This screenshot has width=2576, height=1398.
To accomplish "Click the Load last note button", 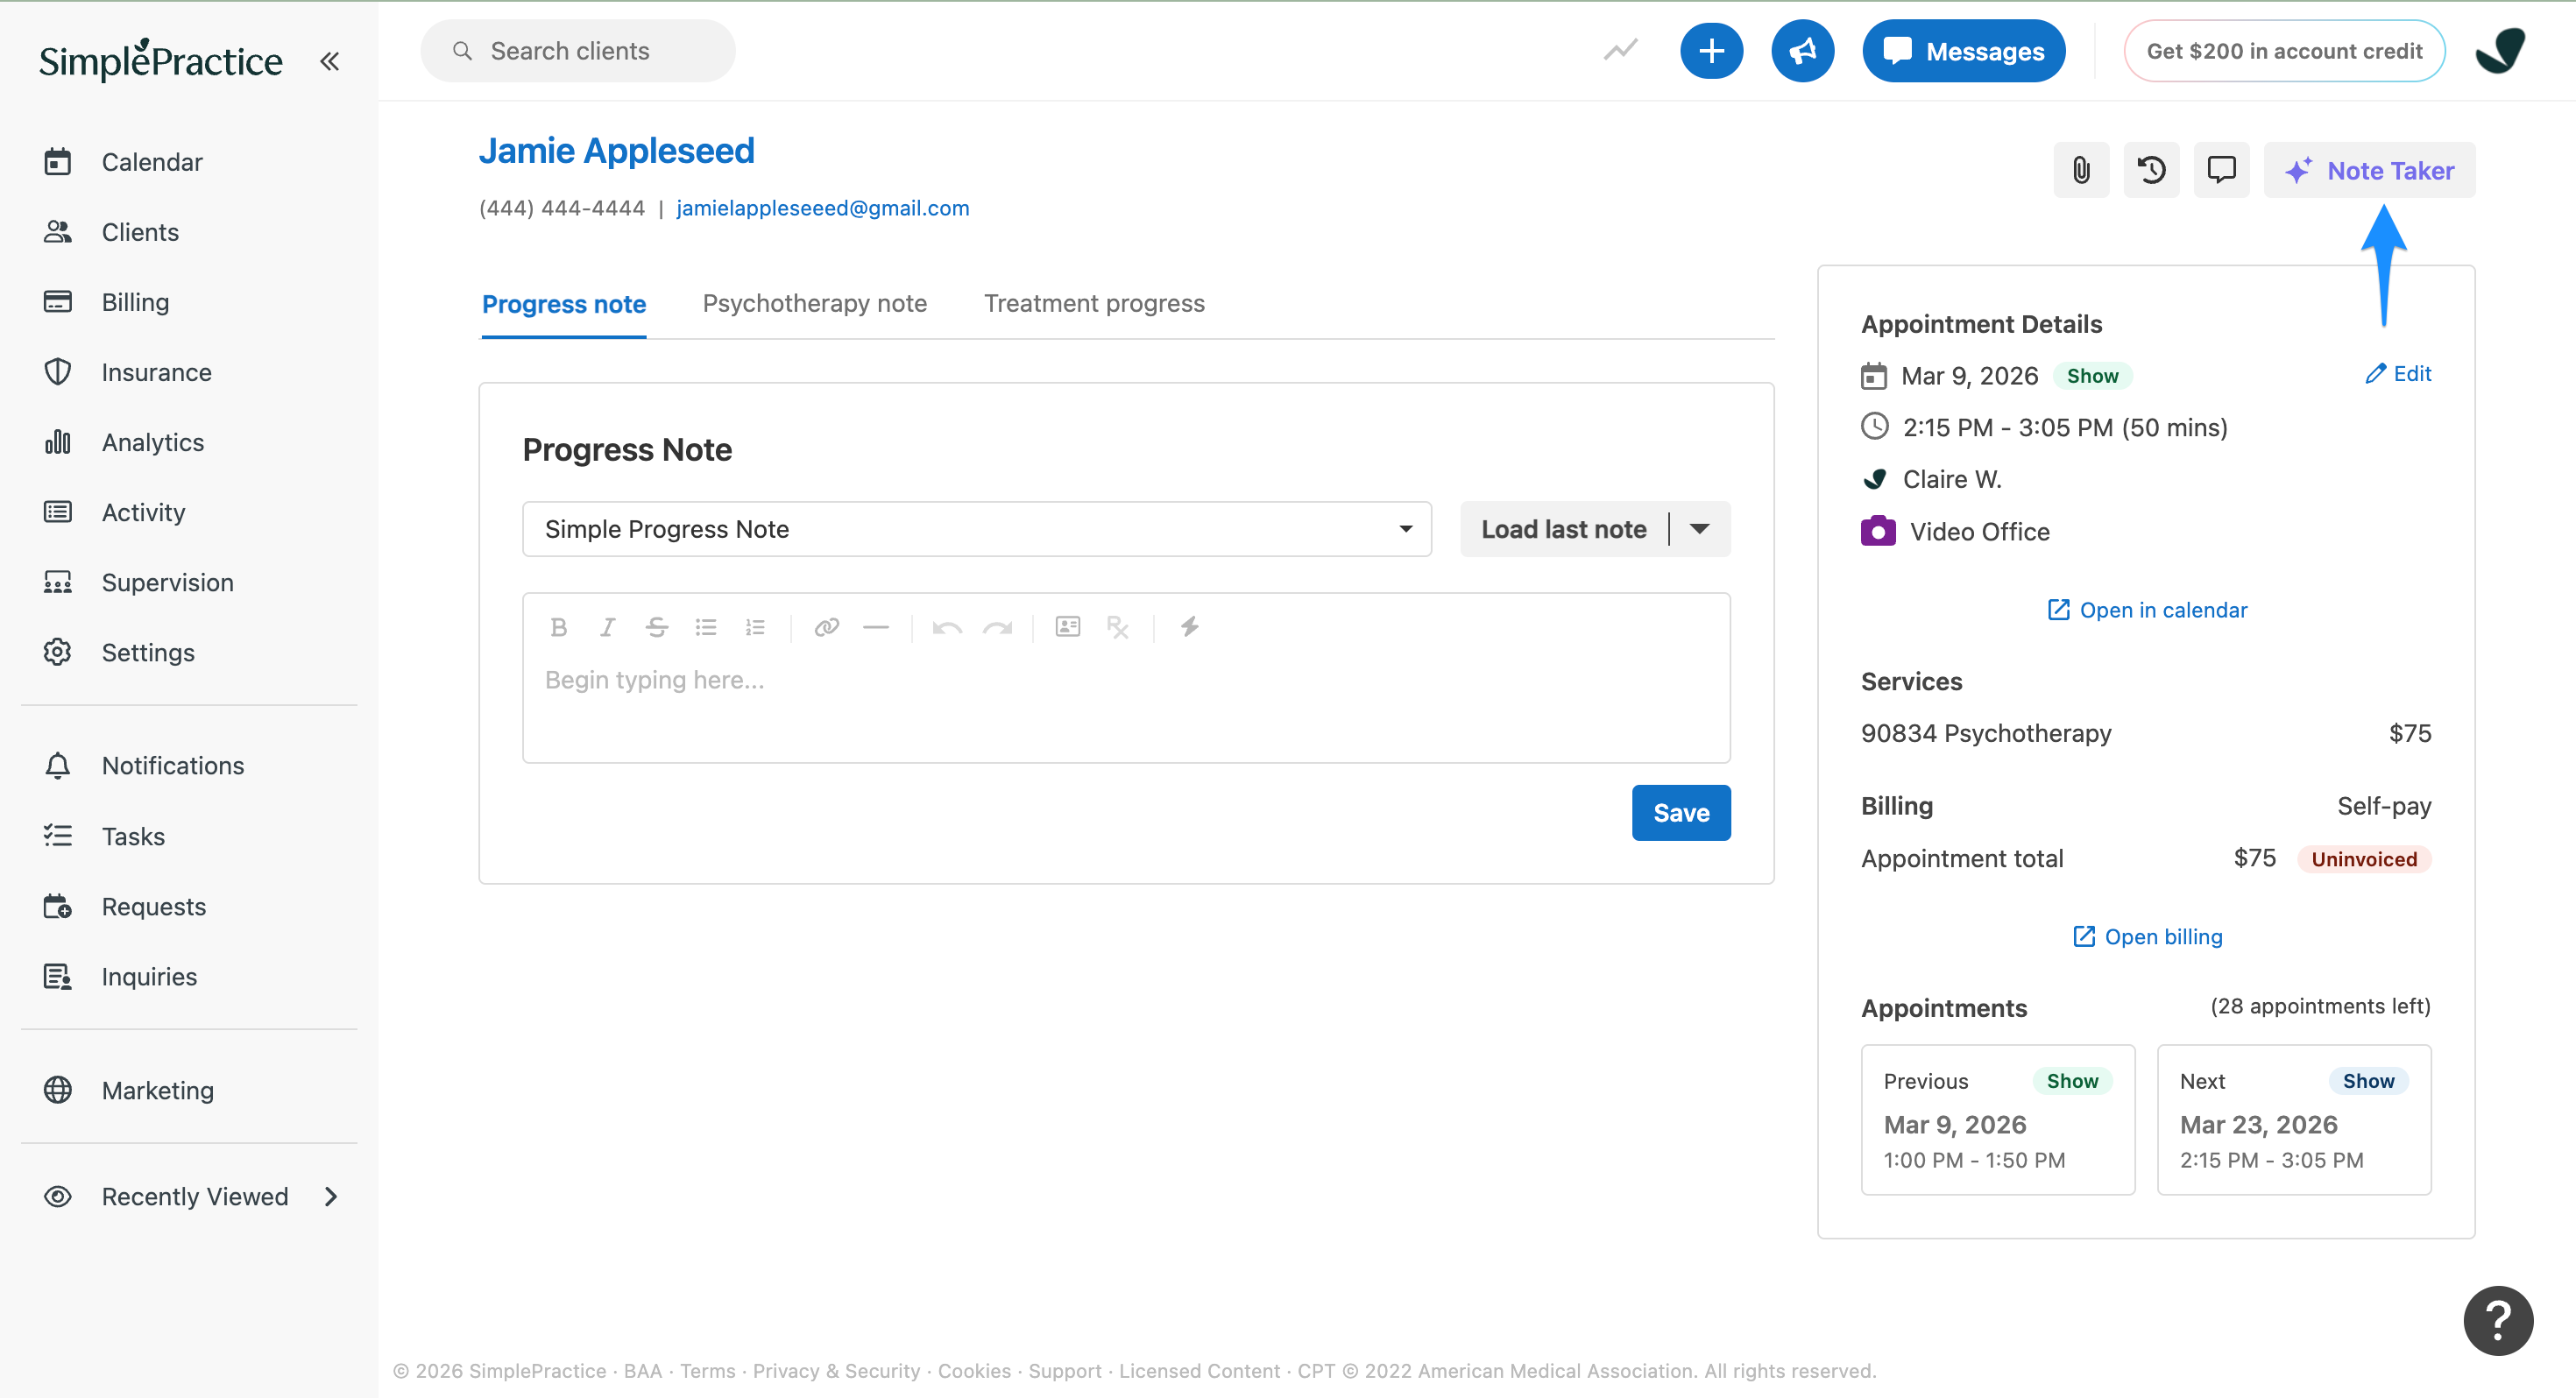I will click(1564, 529).
